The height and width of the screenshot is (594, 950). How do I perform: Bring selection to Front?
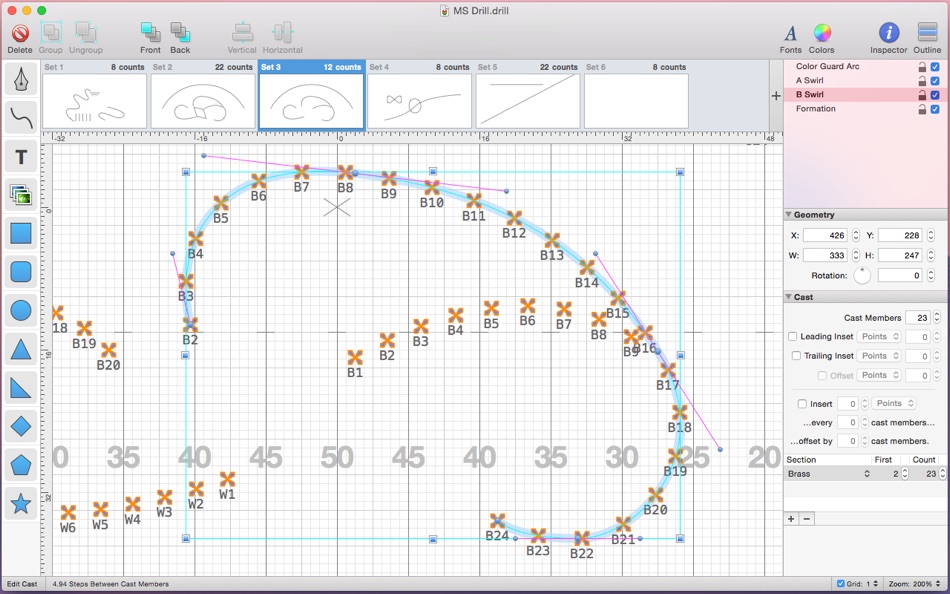pos(150,33)
